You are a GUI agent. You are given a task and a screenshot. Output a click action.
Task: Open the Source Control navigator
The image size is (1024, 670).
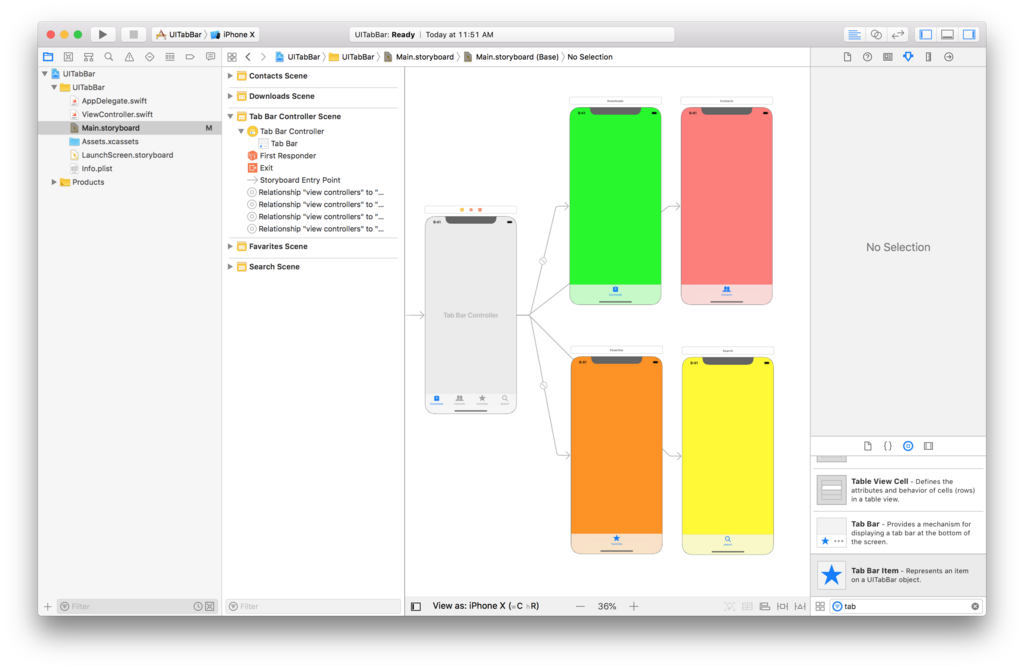click(x=68, y=57)
